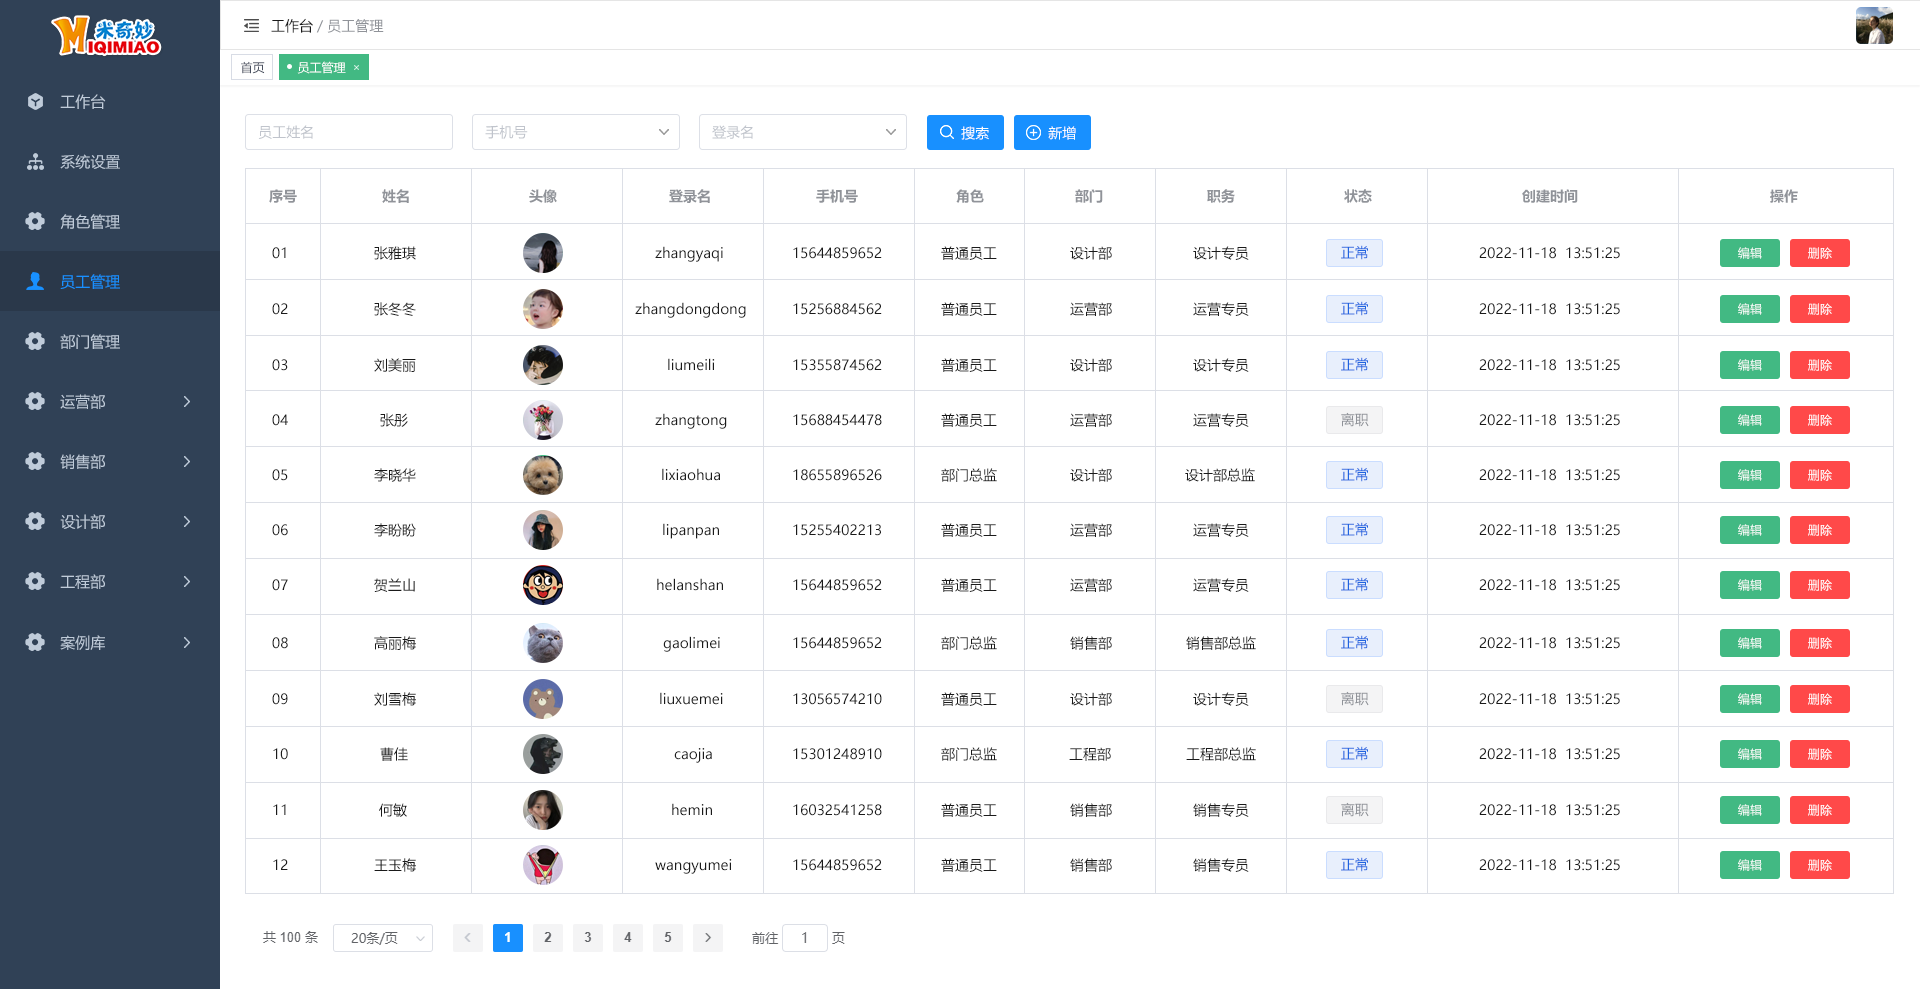Click the 员工管理 person icon
Viewport: 1920px width, 989px height.
tap(35, 281)
